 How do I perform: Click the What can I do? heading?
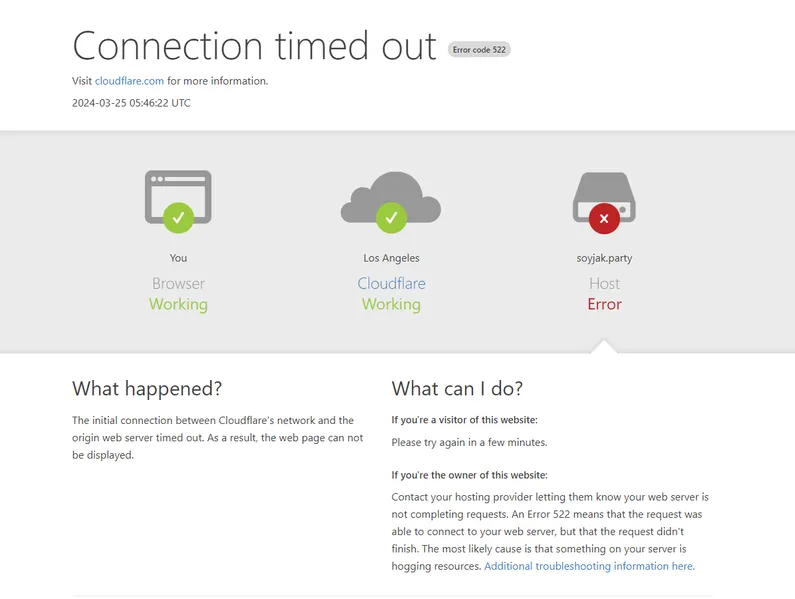click(457, 389)
